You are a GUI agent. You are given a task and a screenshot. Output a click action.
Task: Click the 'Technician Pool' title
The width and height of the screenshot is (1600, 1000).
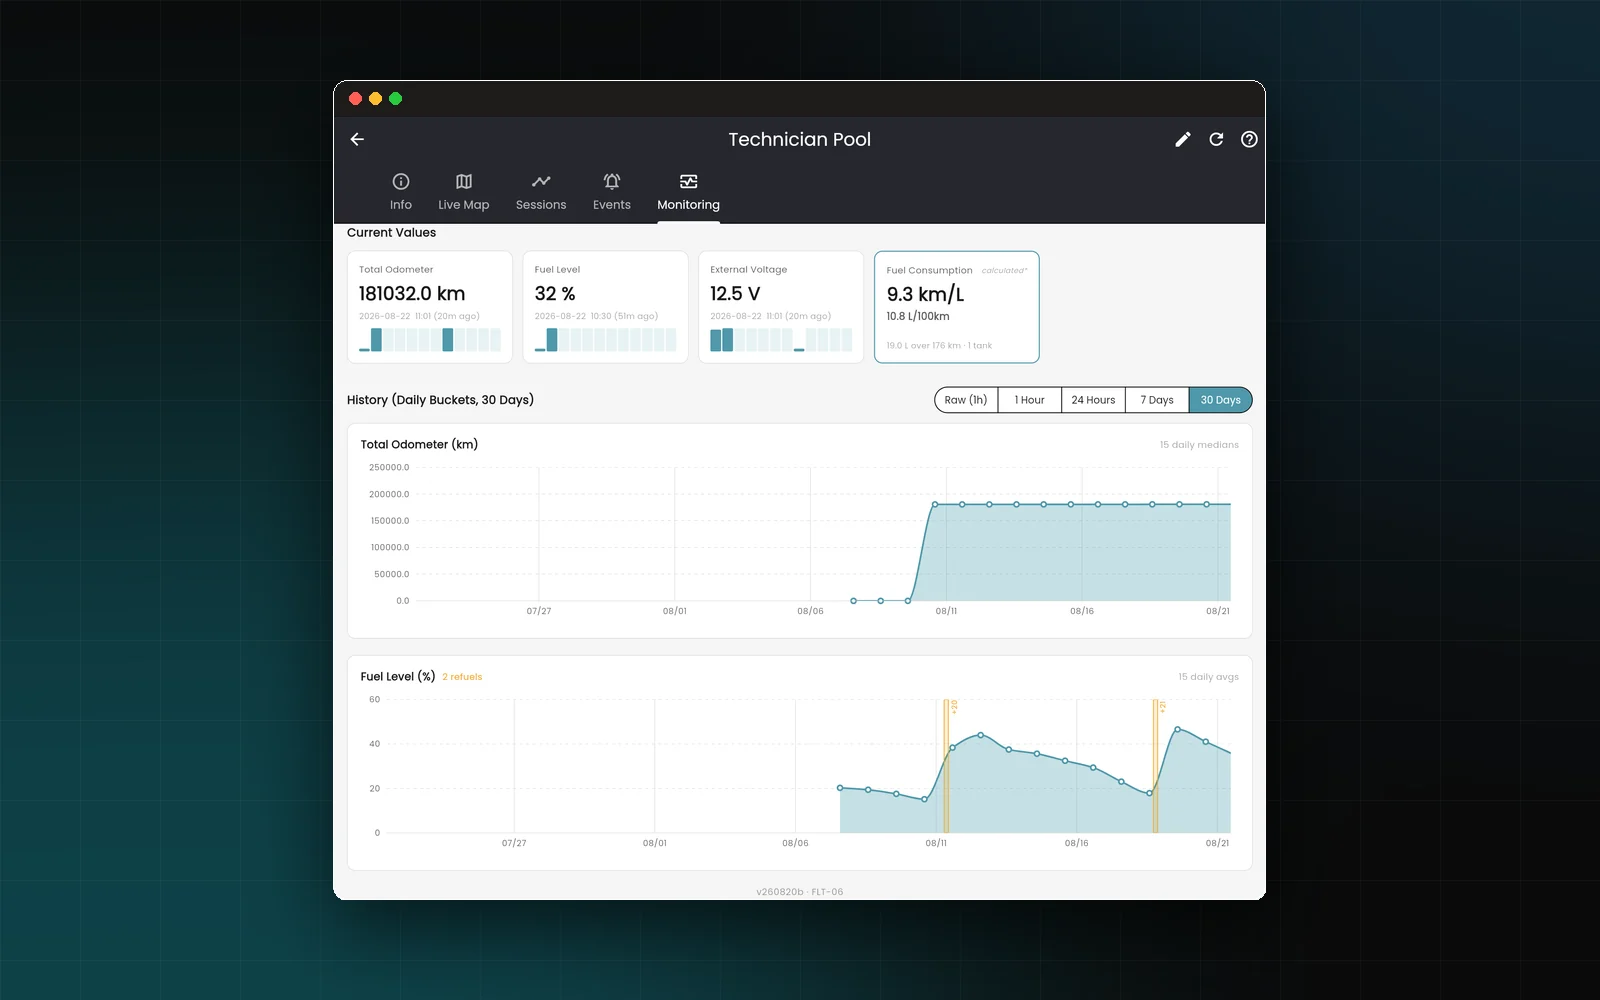click(800, 140)
